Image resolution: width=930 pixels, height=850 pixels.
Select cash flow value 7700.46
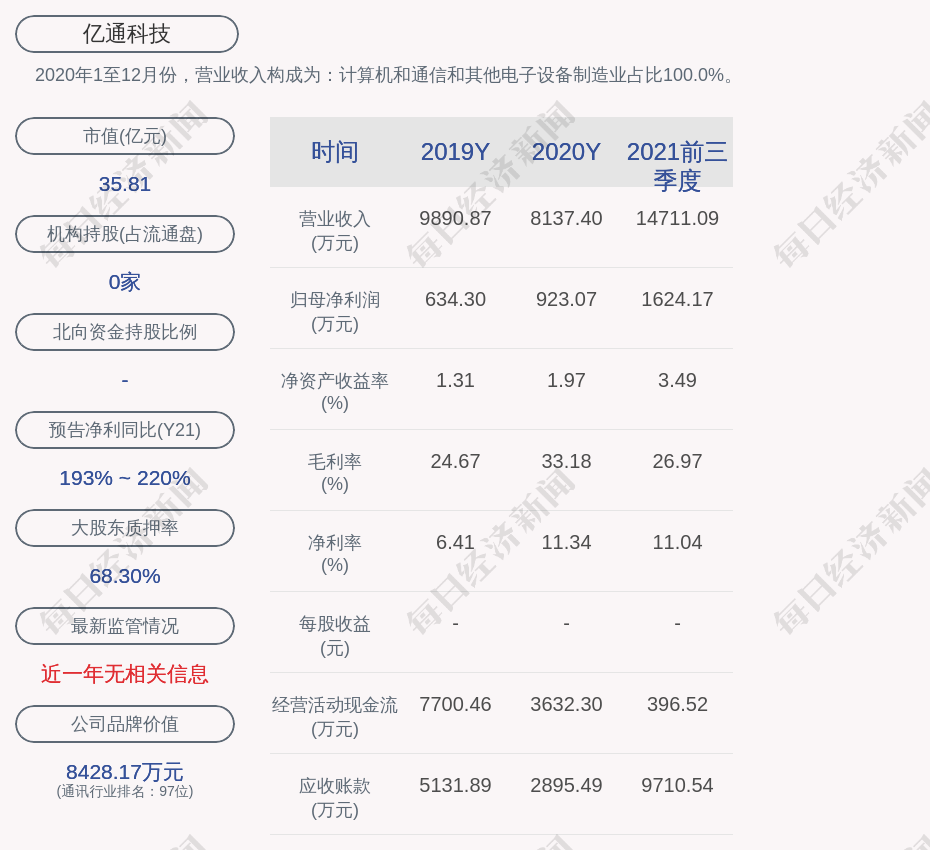(455, 704)
